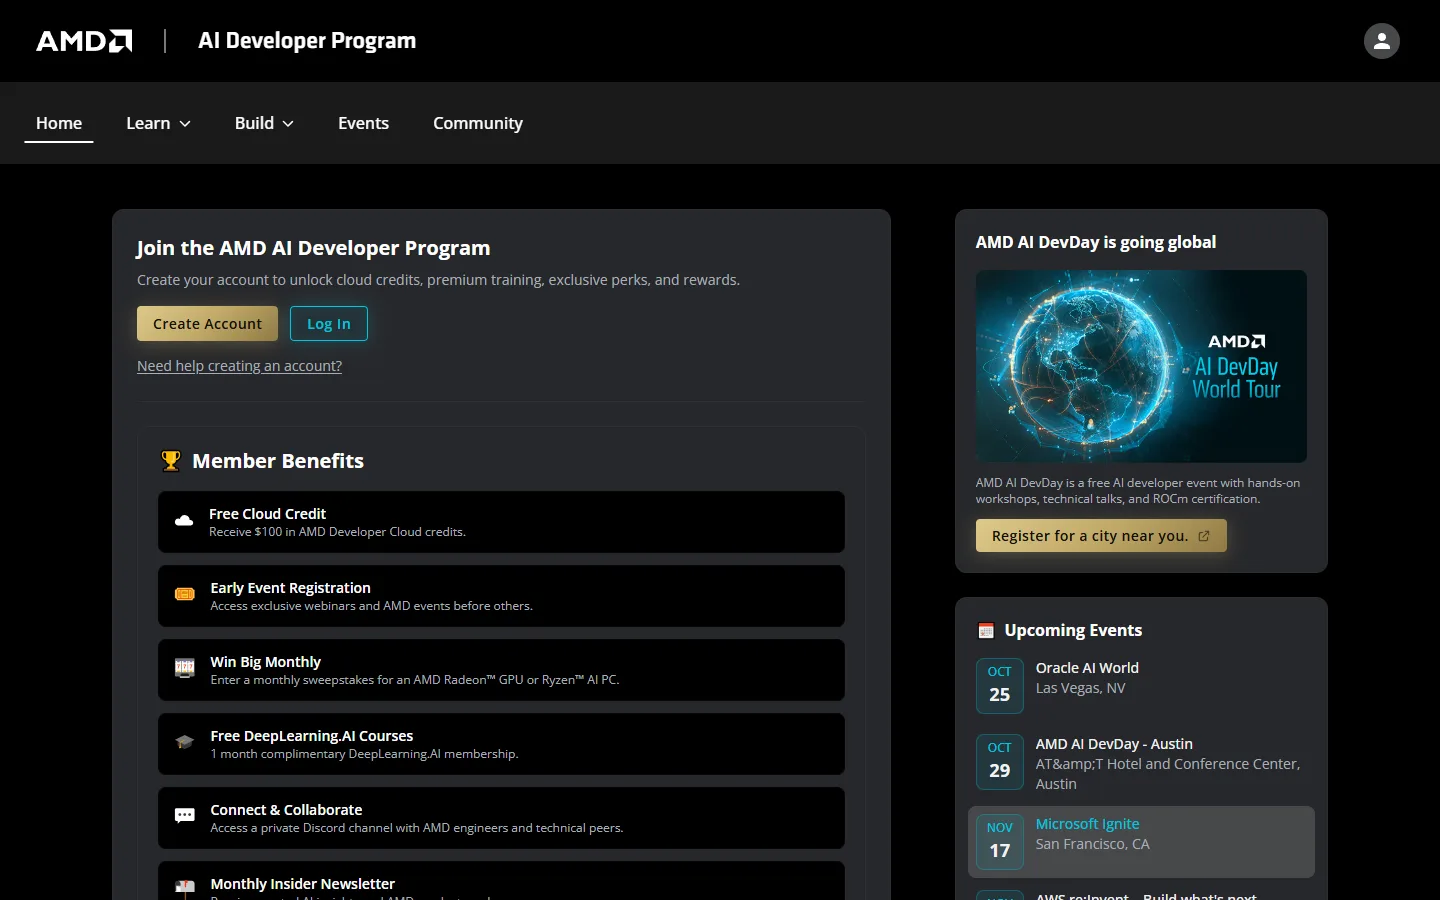Click the AI Developer Program title
Viewport: 1440px width, 900px height.
[307, 41]
